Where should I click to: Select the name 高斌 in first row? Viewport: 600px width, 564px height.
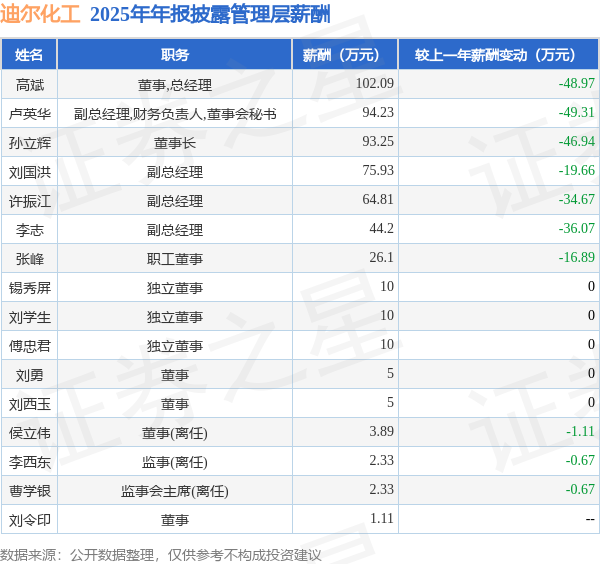tap(30, 84)
